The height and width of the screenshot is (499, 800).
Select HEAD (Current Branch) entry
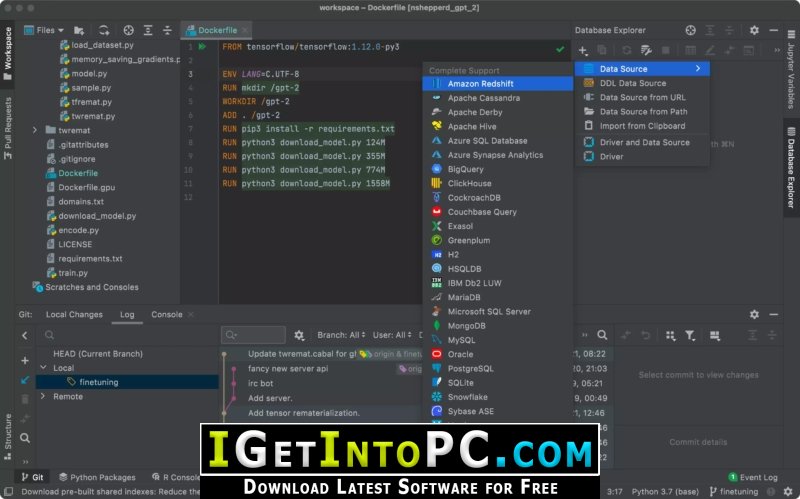click(98, 354)
